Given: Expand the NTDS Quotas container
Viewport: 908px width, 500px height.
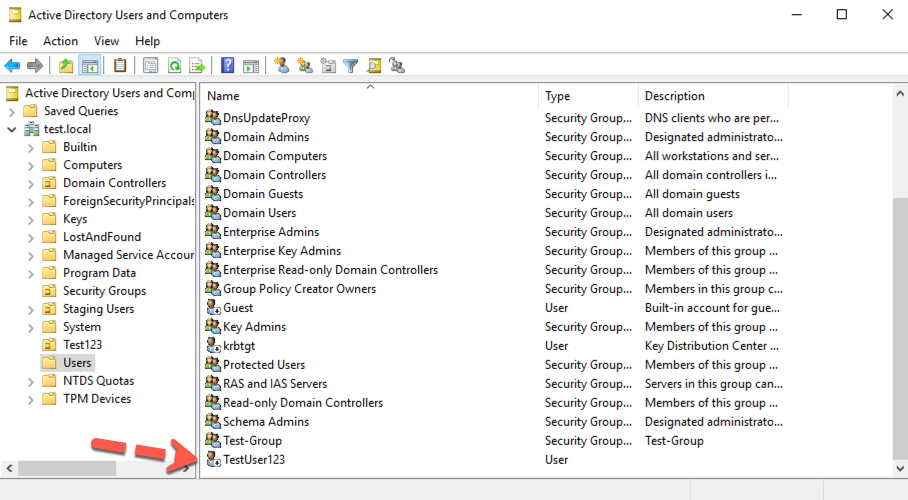Looking at the screenshot, I should (x=31, y=381).
